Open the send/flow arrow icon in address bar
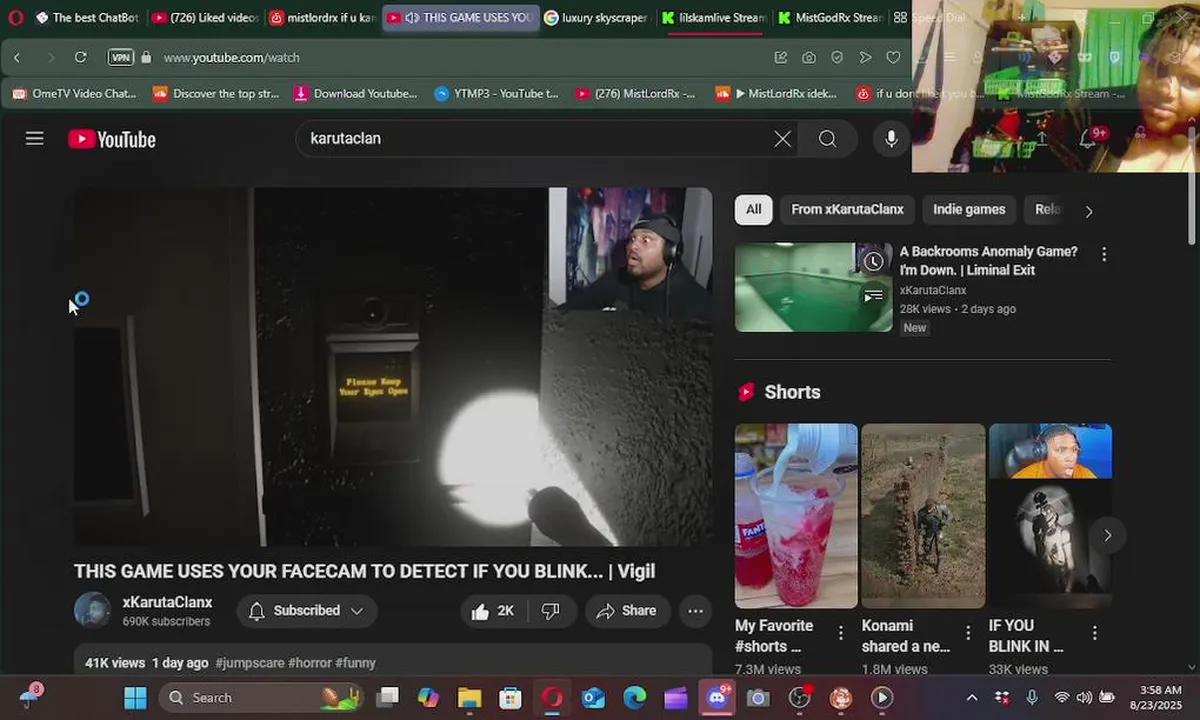This screenshot has height=720, width=1200. click(866, 57)
